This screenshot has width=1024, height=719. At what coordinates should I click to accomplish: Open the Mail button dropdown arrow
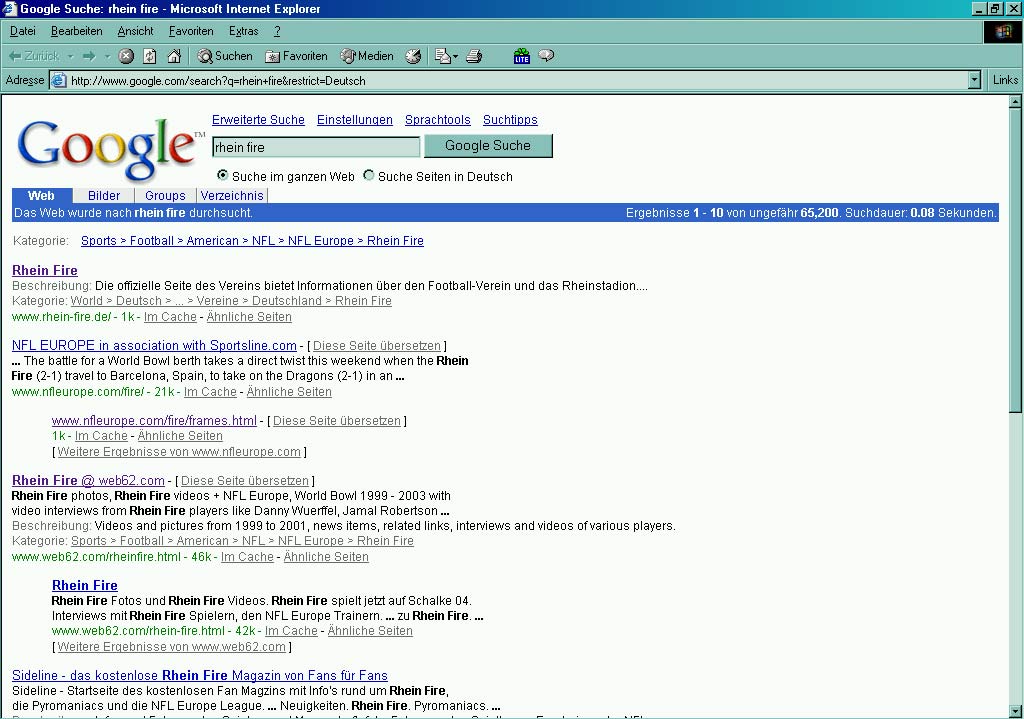coord(455,56)
